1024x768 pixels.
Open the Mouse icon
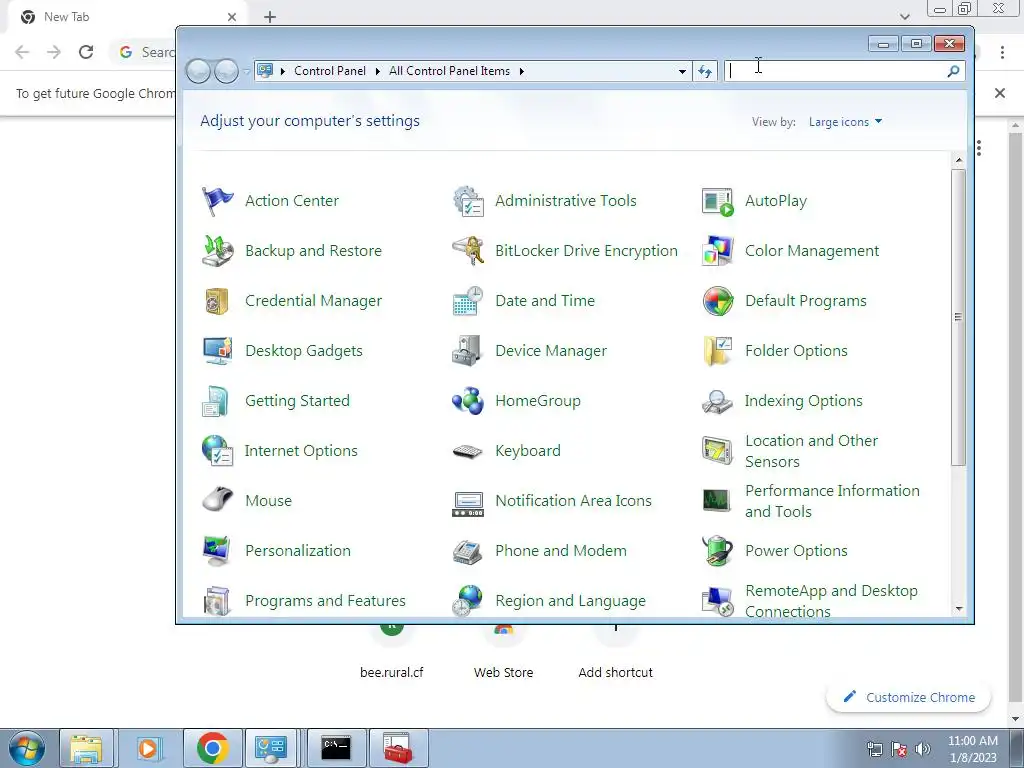[x=217, y=500]
